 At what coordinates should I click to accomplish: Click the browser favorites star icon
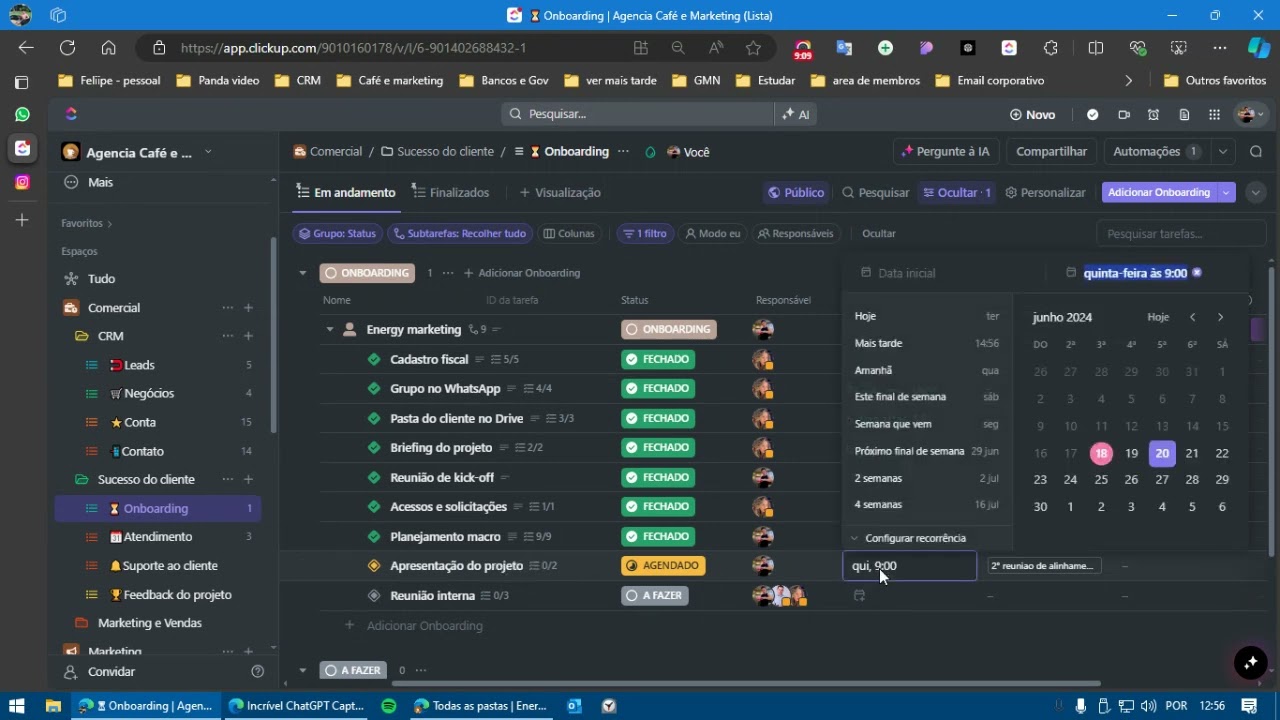point(753,48)
